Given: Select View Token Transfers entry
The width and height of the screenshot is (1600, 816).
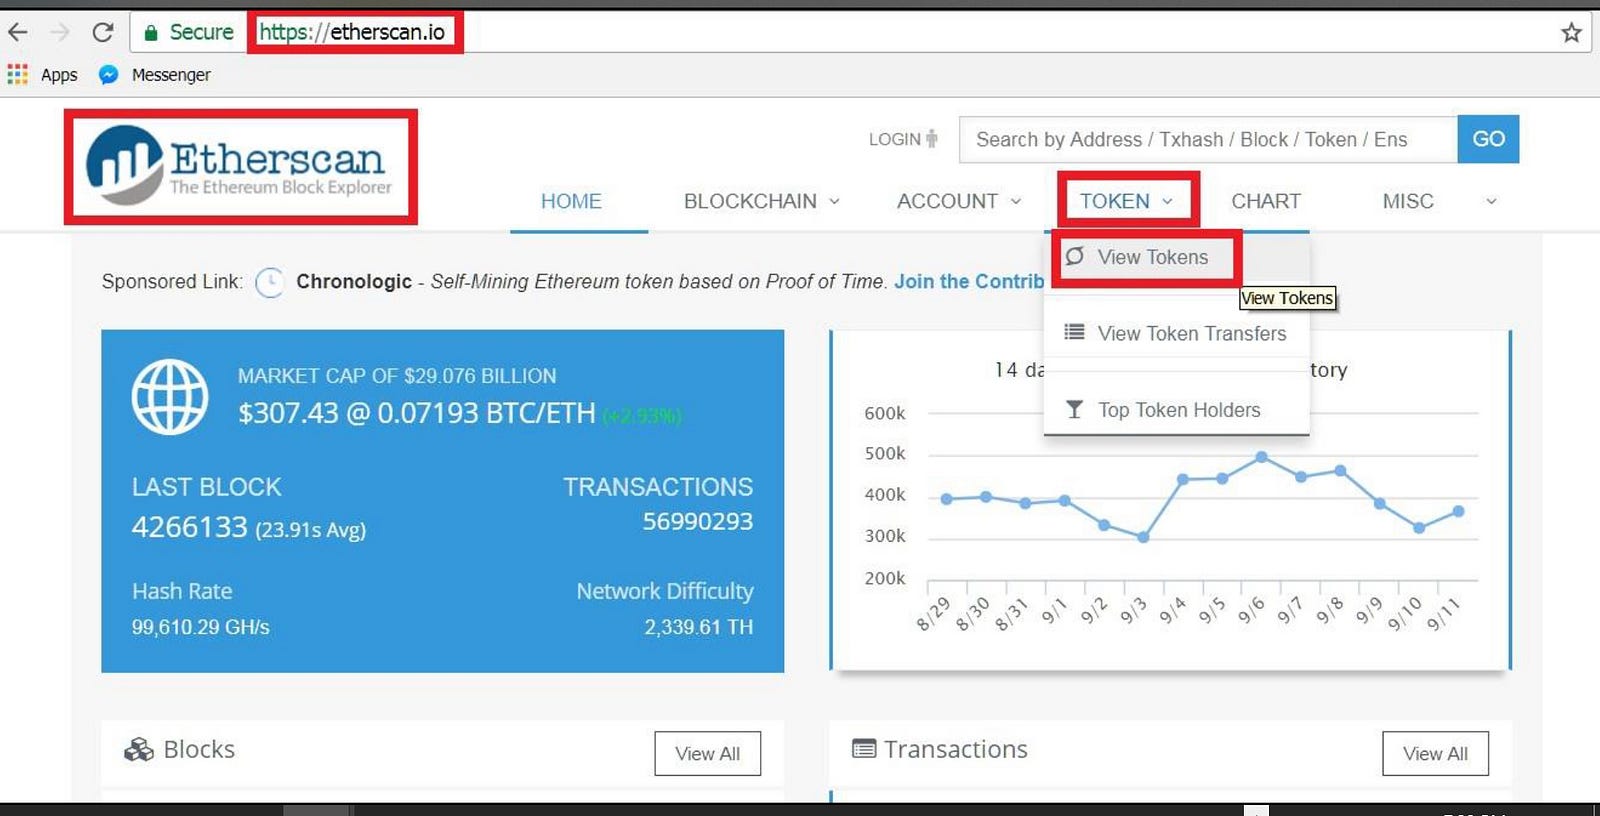Looking at the screenshot, I should point(1192,333).
